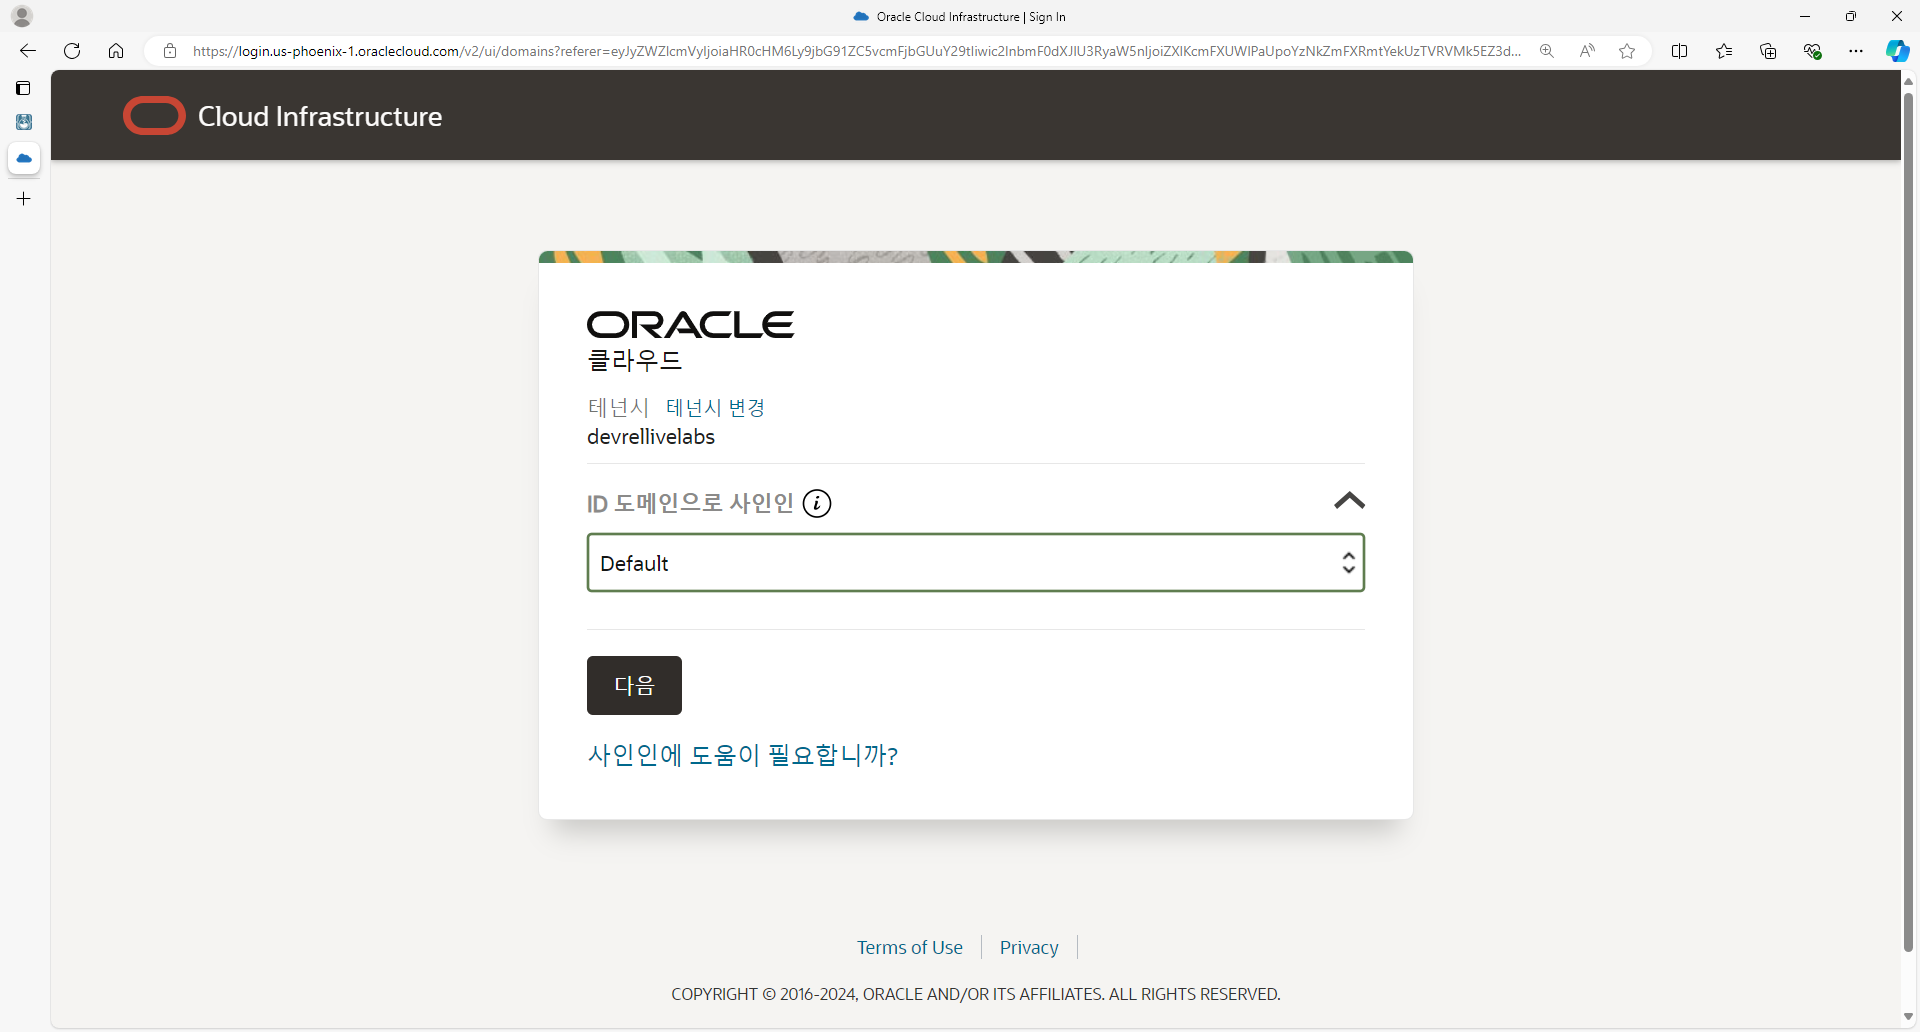View site information lock icon
Viewport: 1920px width, 1032px height.
pyautogui.click(x=170, y=51)
